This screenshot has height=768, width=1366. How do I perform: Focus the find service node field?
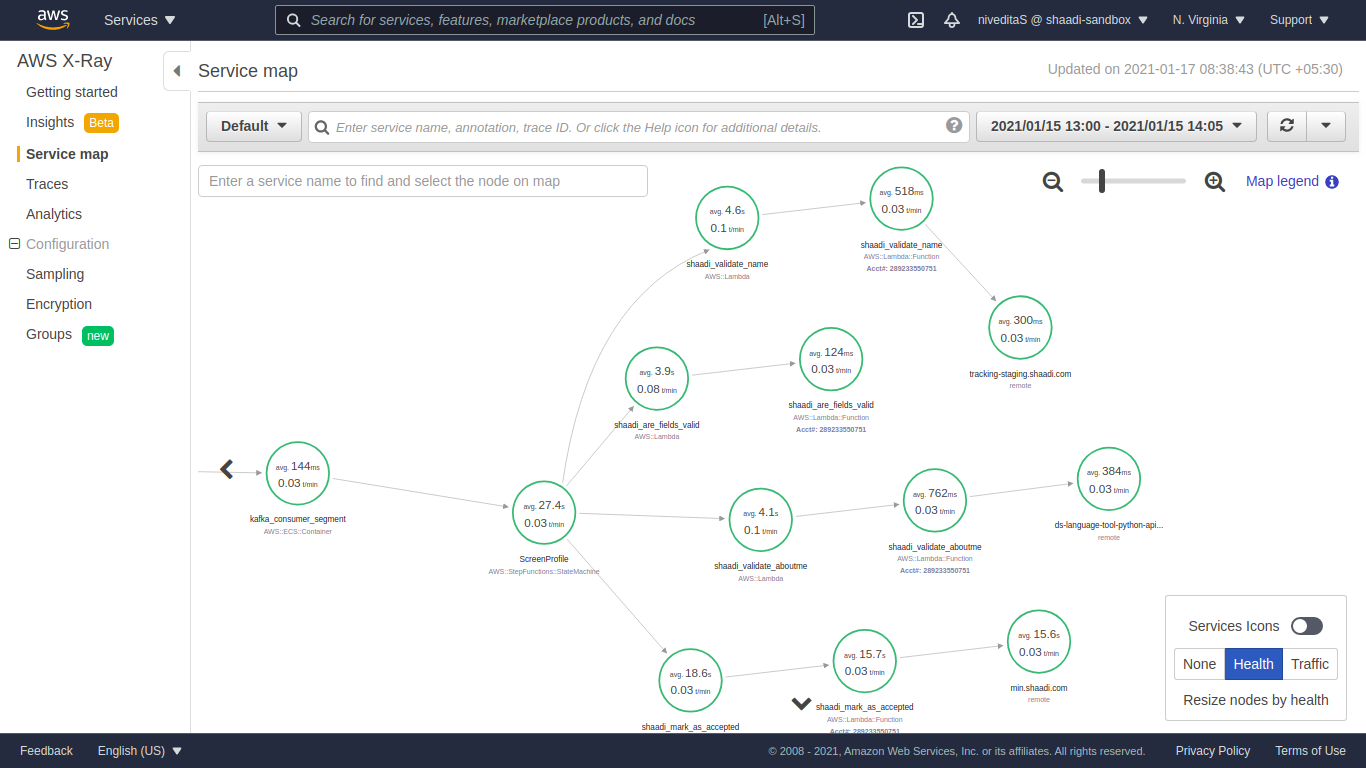pos(423,181)
